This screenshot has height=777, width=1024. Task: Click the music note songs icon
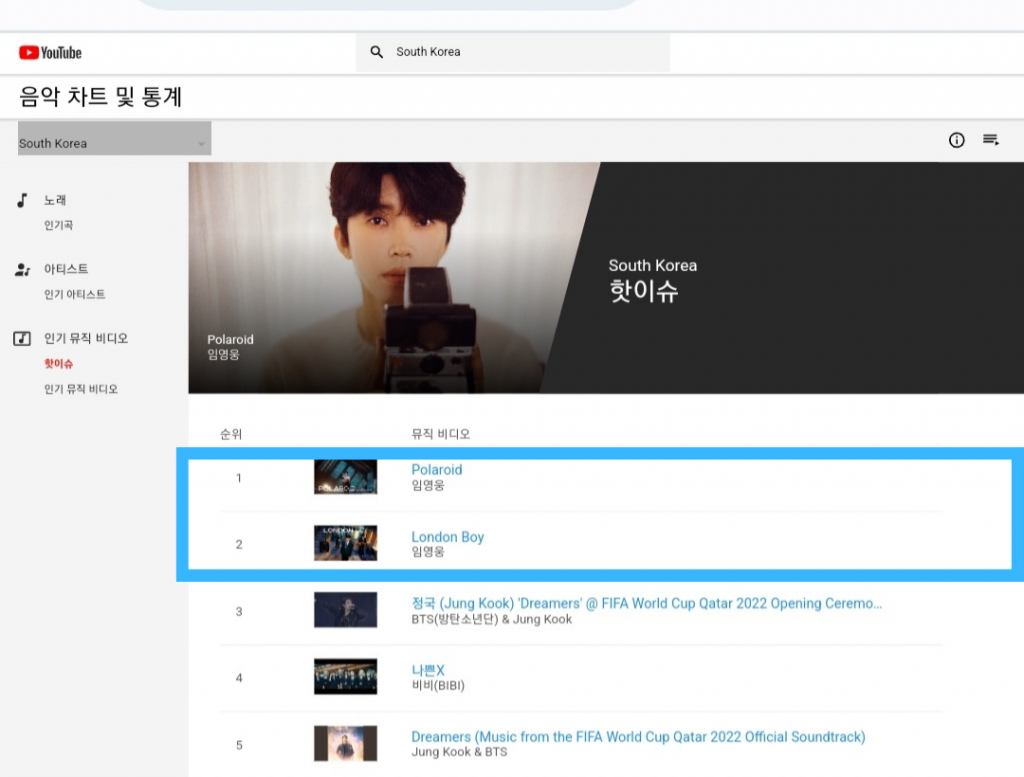(x=22, y=200)
